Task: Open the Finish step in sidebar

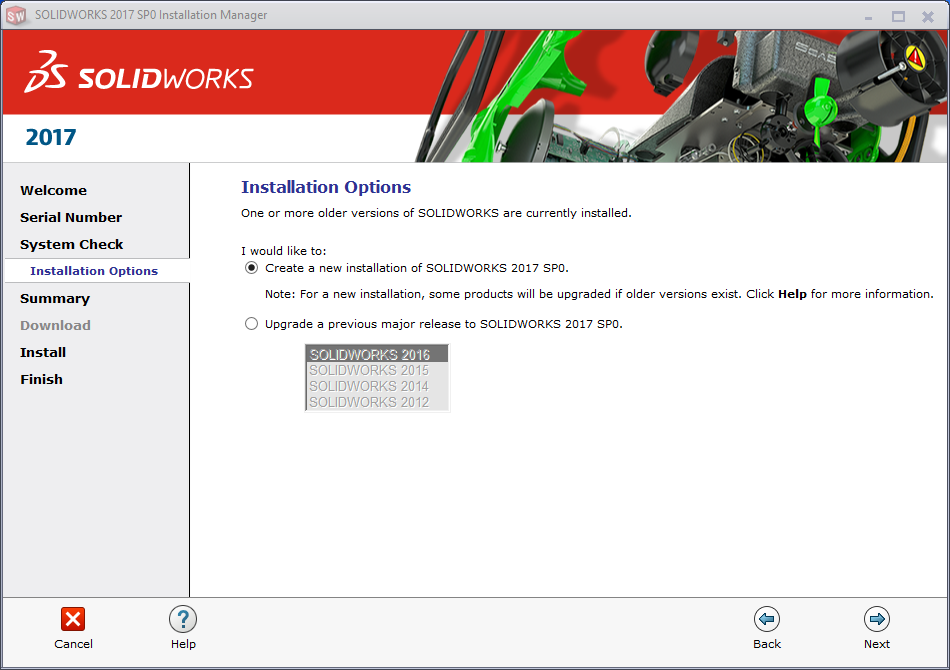Action: [x=41, y=379]
